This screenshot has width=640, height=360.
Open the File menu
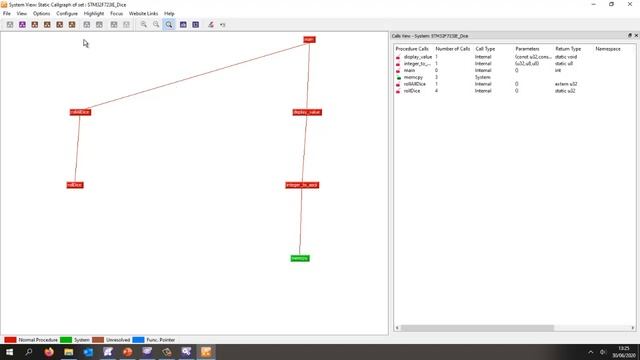7,13
